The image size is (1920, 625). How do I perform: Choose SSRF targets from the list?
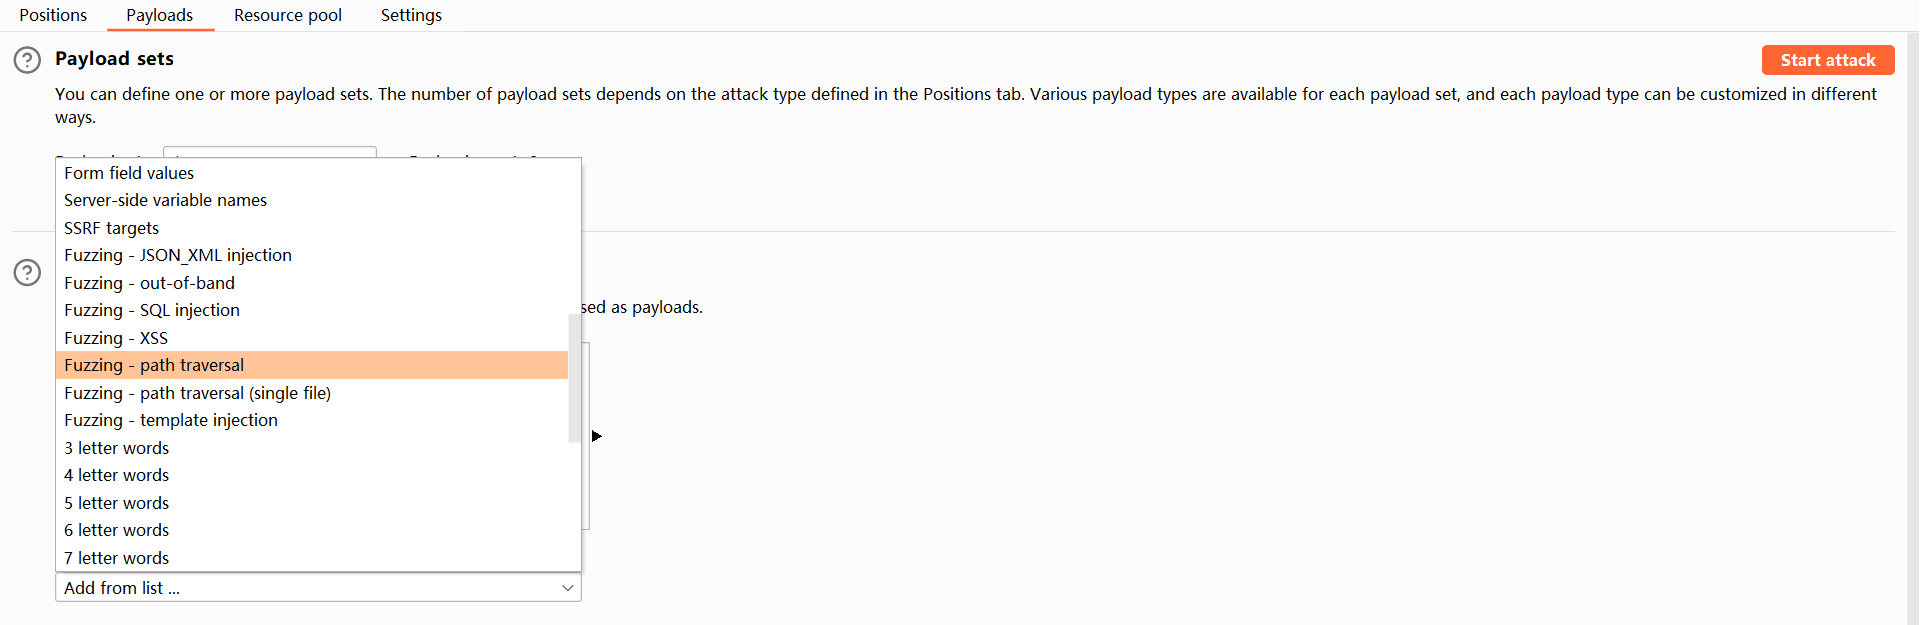[x=111, y=228]
